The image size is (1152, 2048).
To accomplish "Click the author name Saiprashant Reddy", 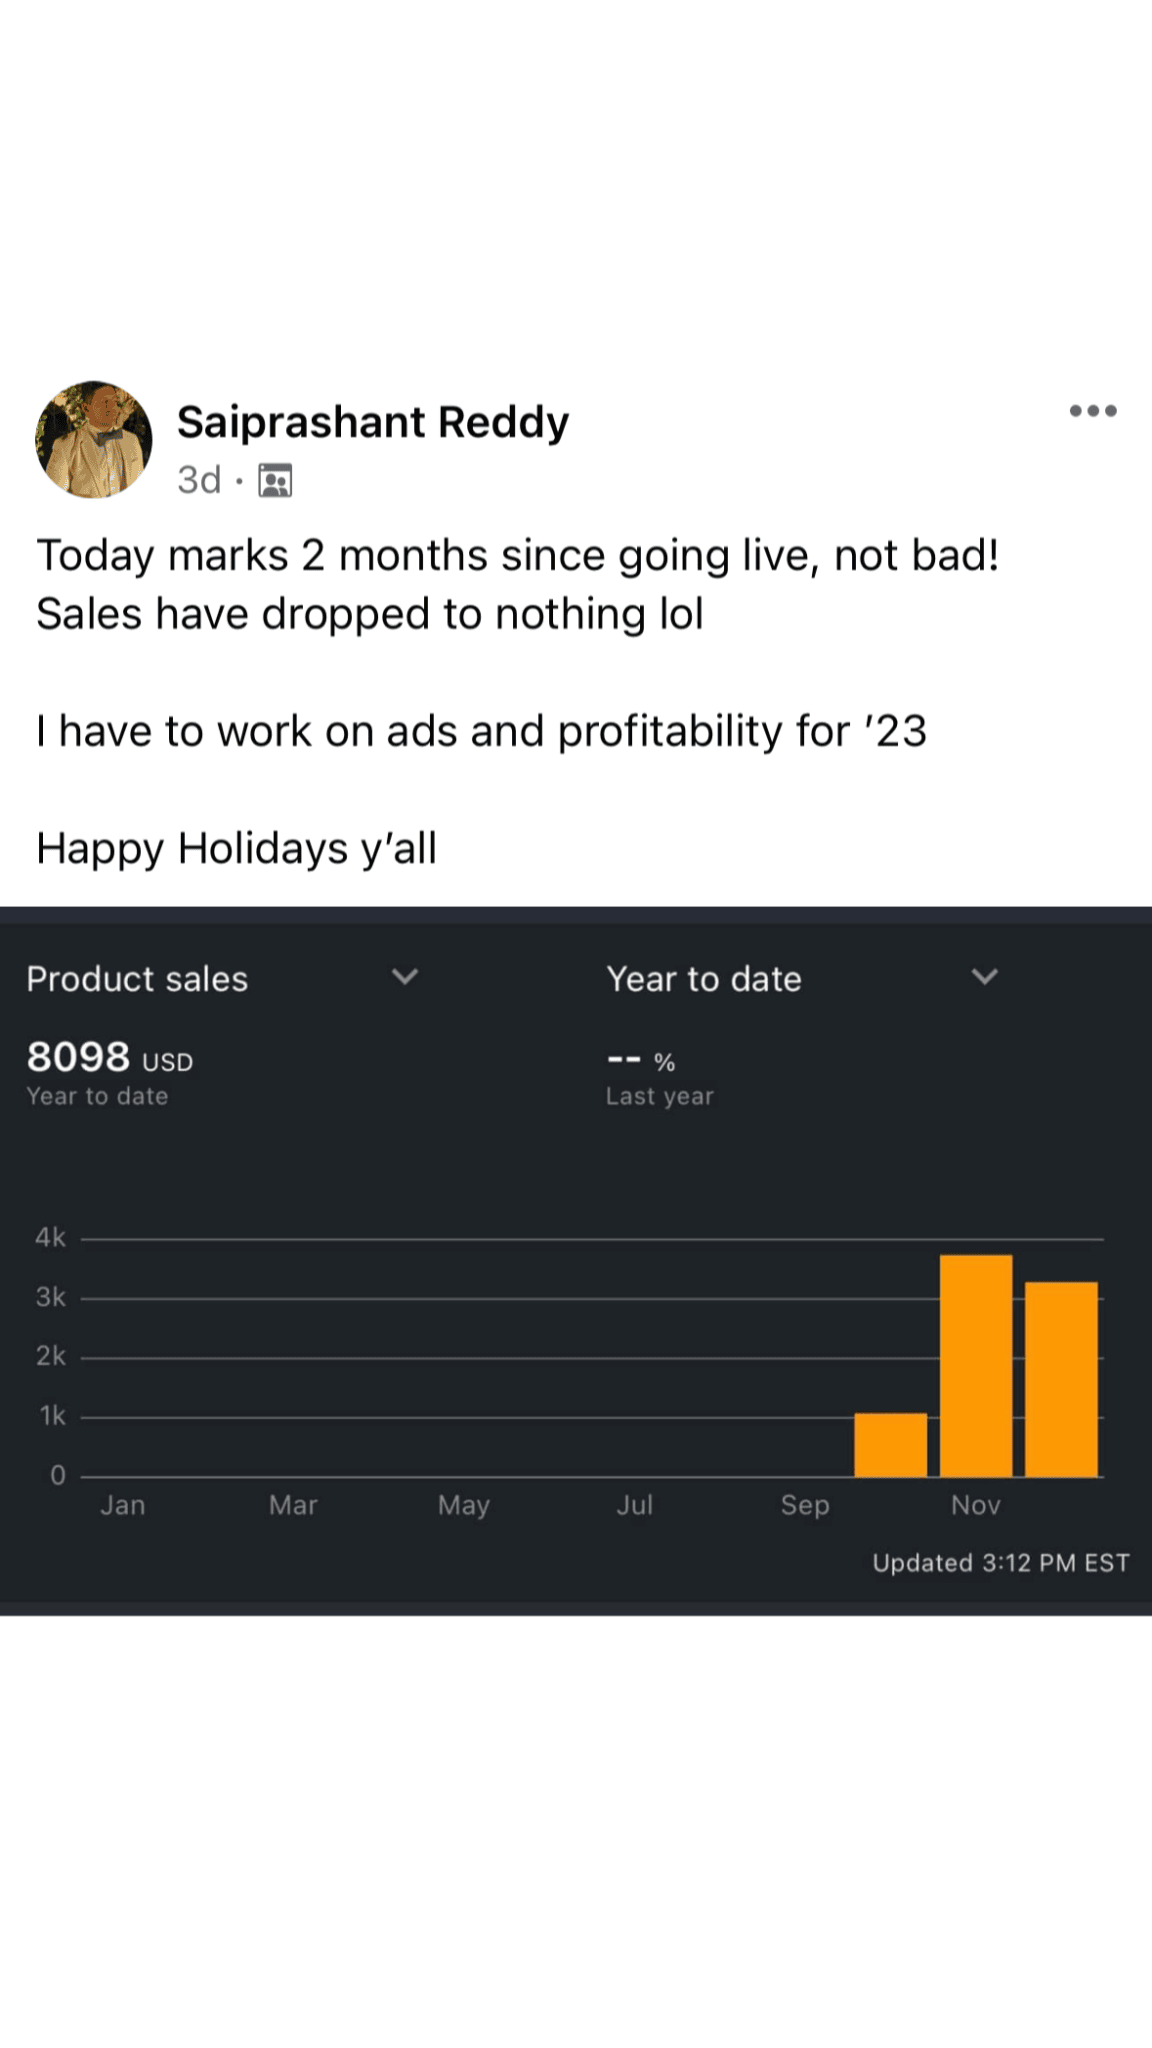I will click(372, 422).
